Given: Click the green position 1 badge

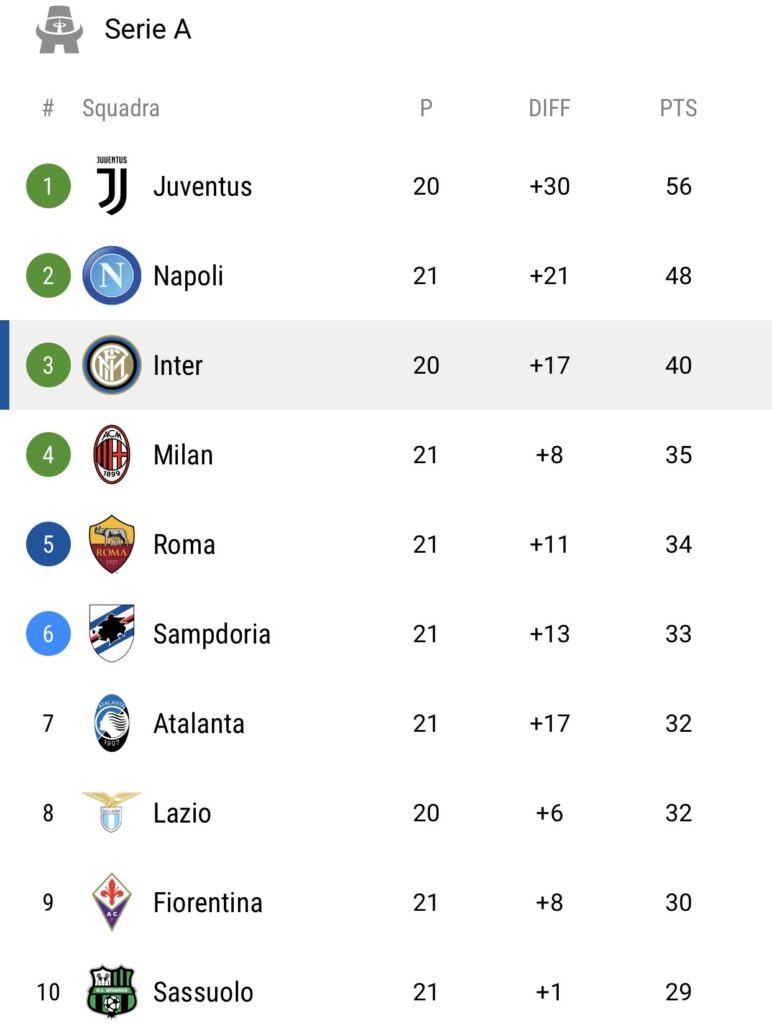Looking at the screenshot, I should (48, 186).
